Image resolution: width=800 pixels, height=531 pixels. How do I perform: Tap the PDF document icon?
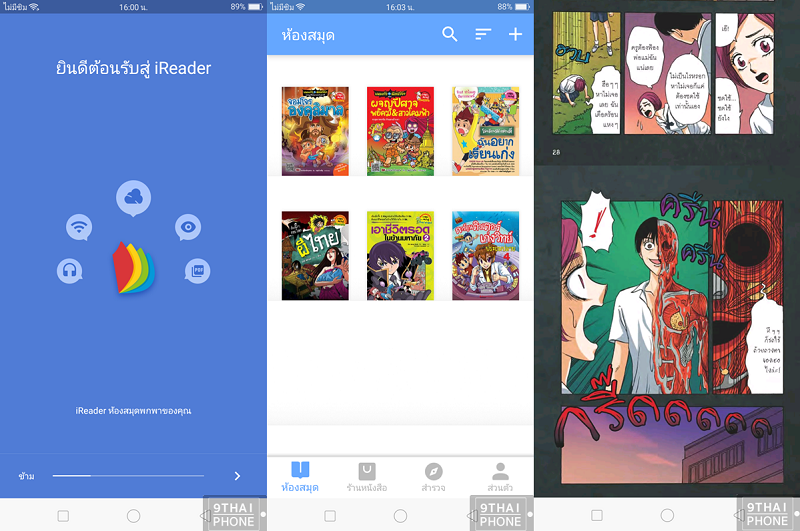coord(197,270)
